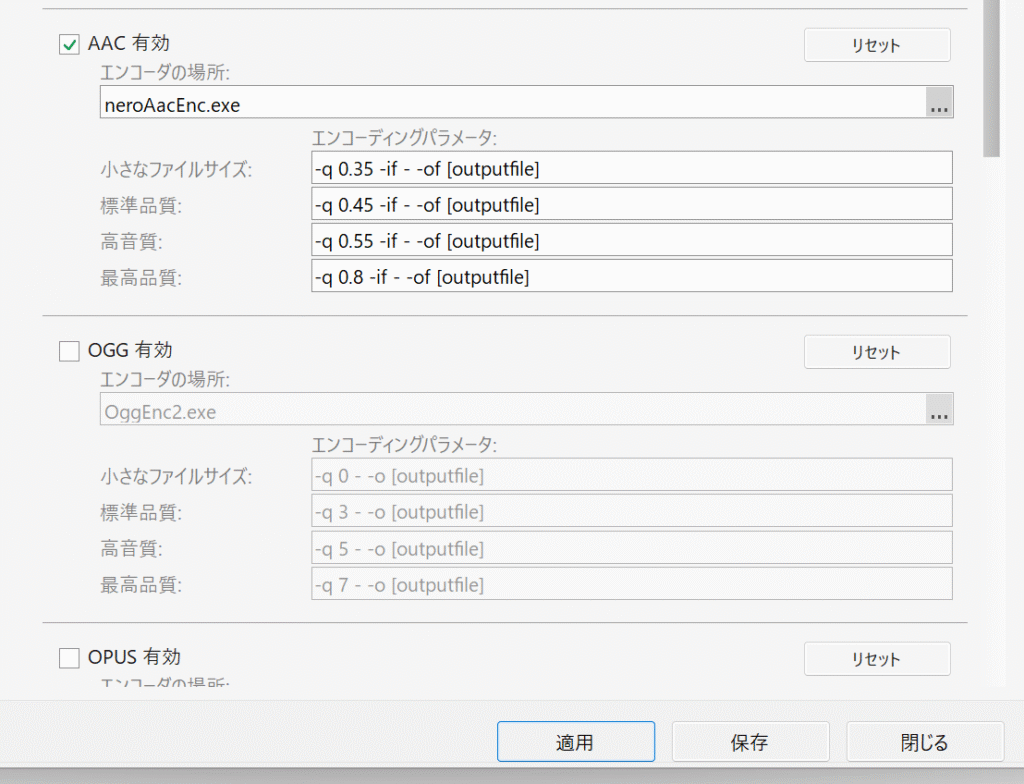Browse for OggEnc2.exe encoder location
The width and height of the screenshot is (1024, 784).
pyautogui.click(x=939, y=410)
